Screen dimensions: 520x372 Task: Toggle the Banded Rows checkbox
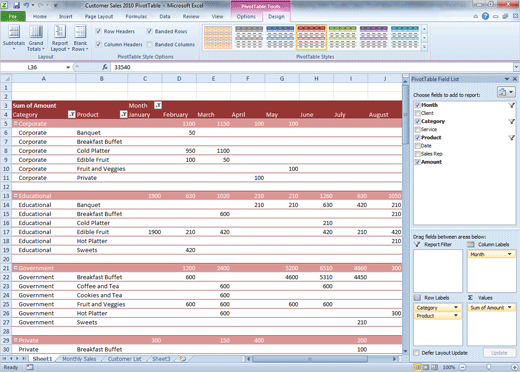click(x=149, y=31)
